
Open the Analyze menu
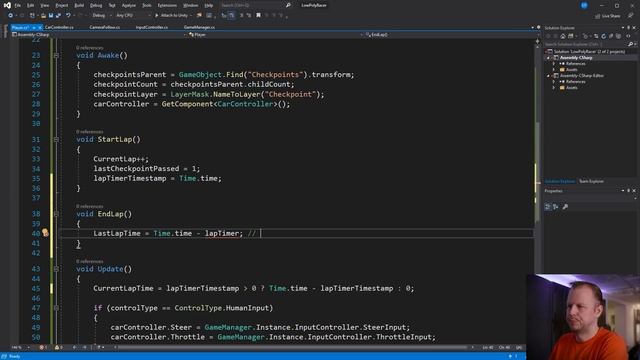point(129,5)
